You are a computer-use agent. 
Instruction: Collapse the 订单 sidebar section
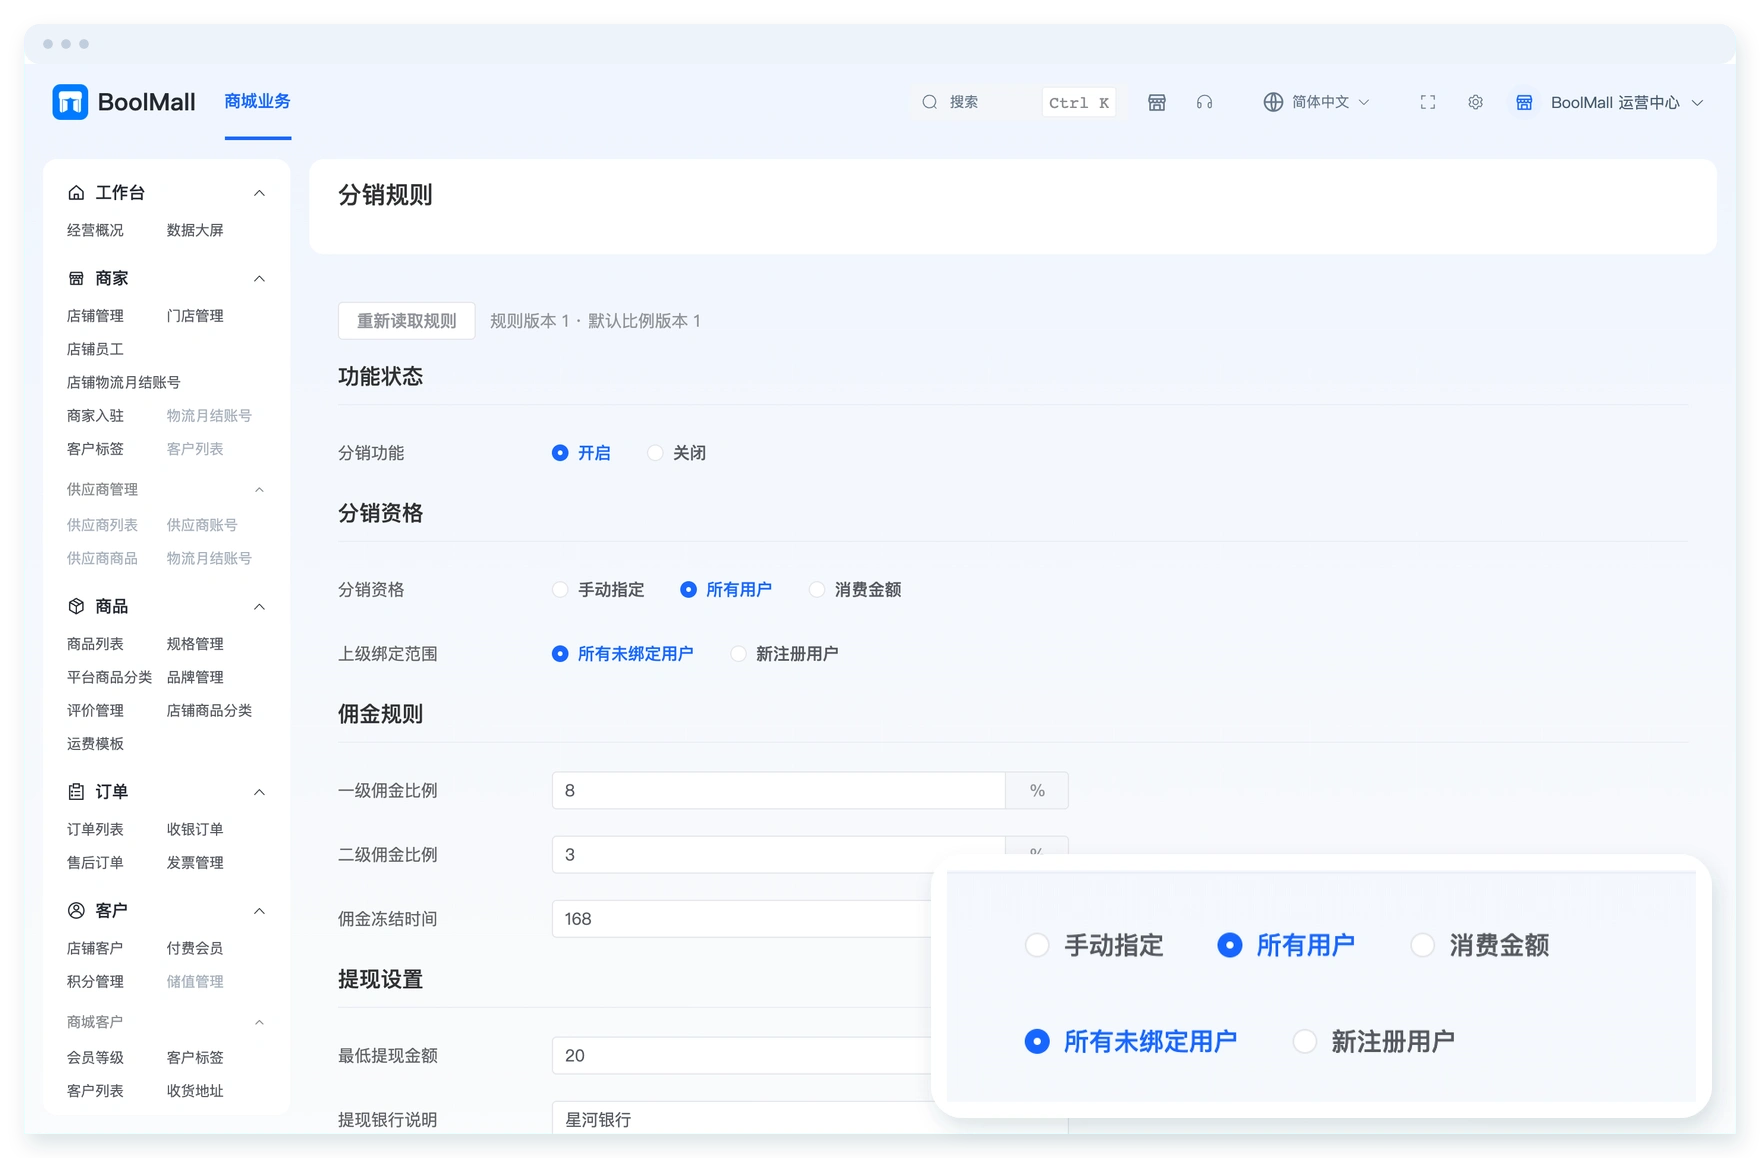tap(259, 791)
